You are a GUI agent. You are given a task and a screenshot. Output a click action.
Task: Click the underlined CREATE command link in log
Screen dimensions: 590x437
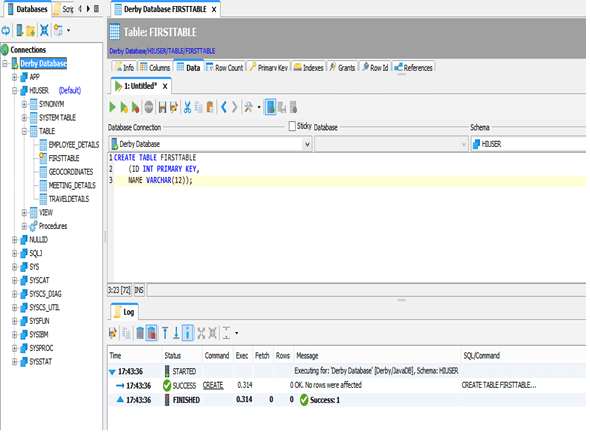point(213,385)
